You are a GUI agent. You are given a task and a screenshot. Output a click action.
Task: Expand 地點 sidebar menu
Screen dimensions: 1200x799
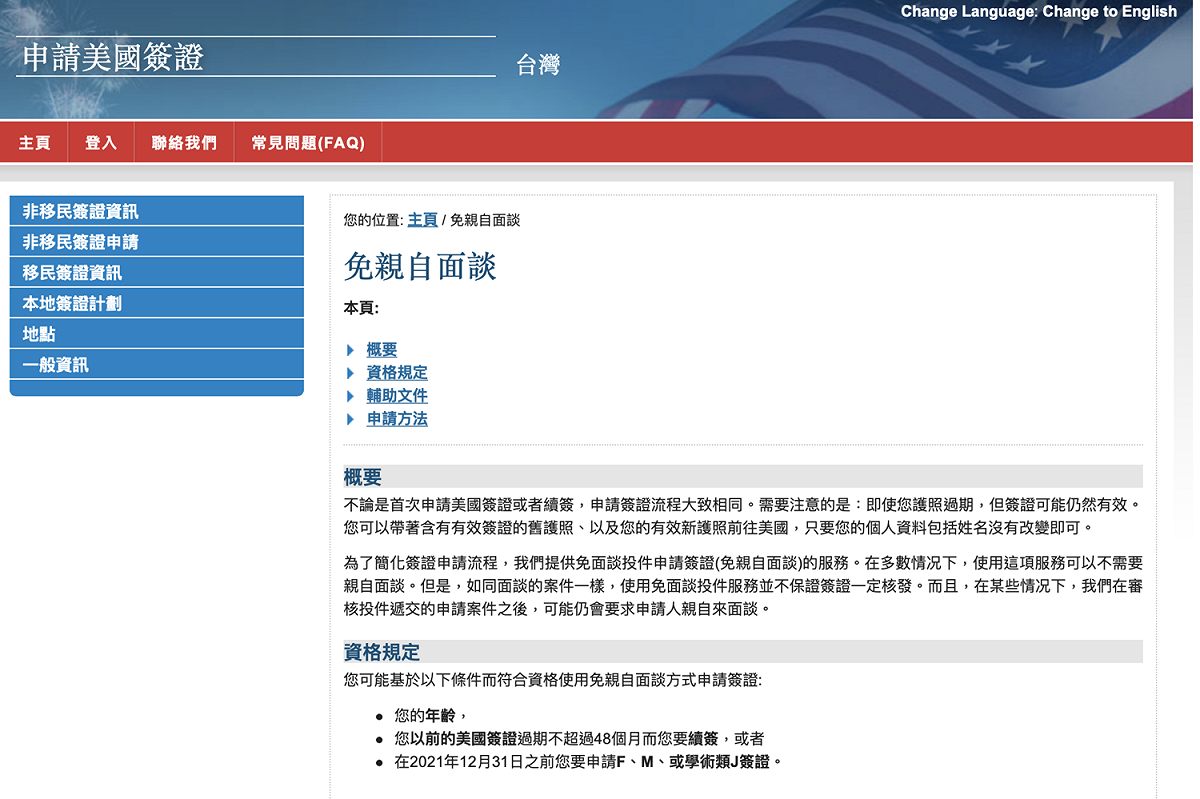point(156,334)
